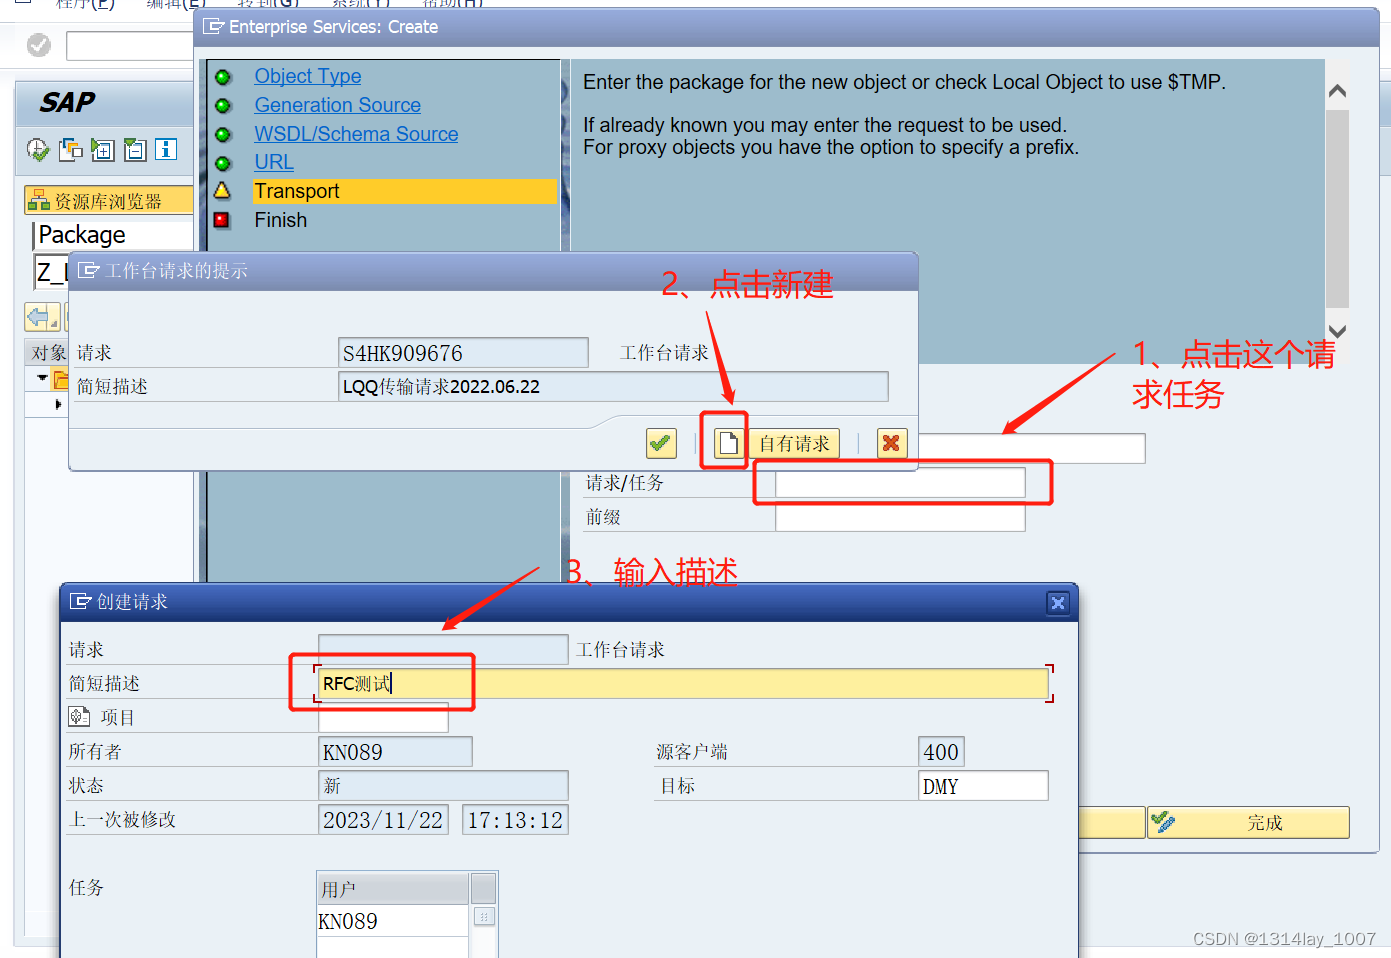
Task: Click the folder icon in the object tree
Action: coord(61,380)
